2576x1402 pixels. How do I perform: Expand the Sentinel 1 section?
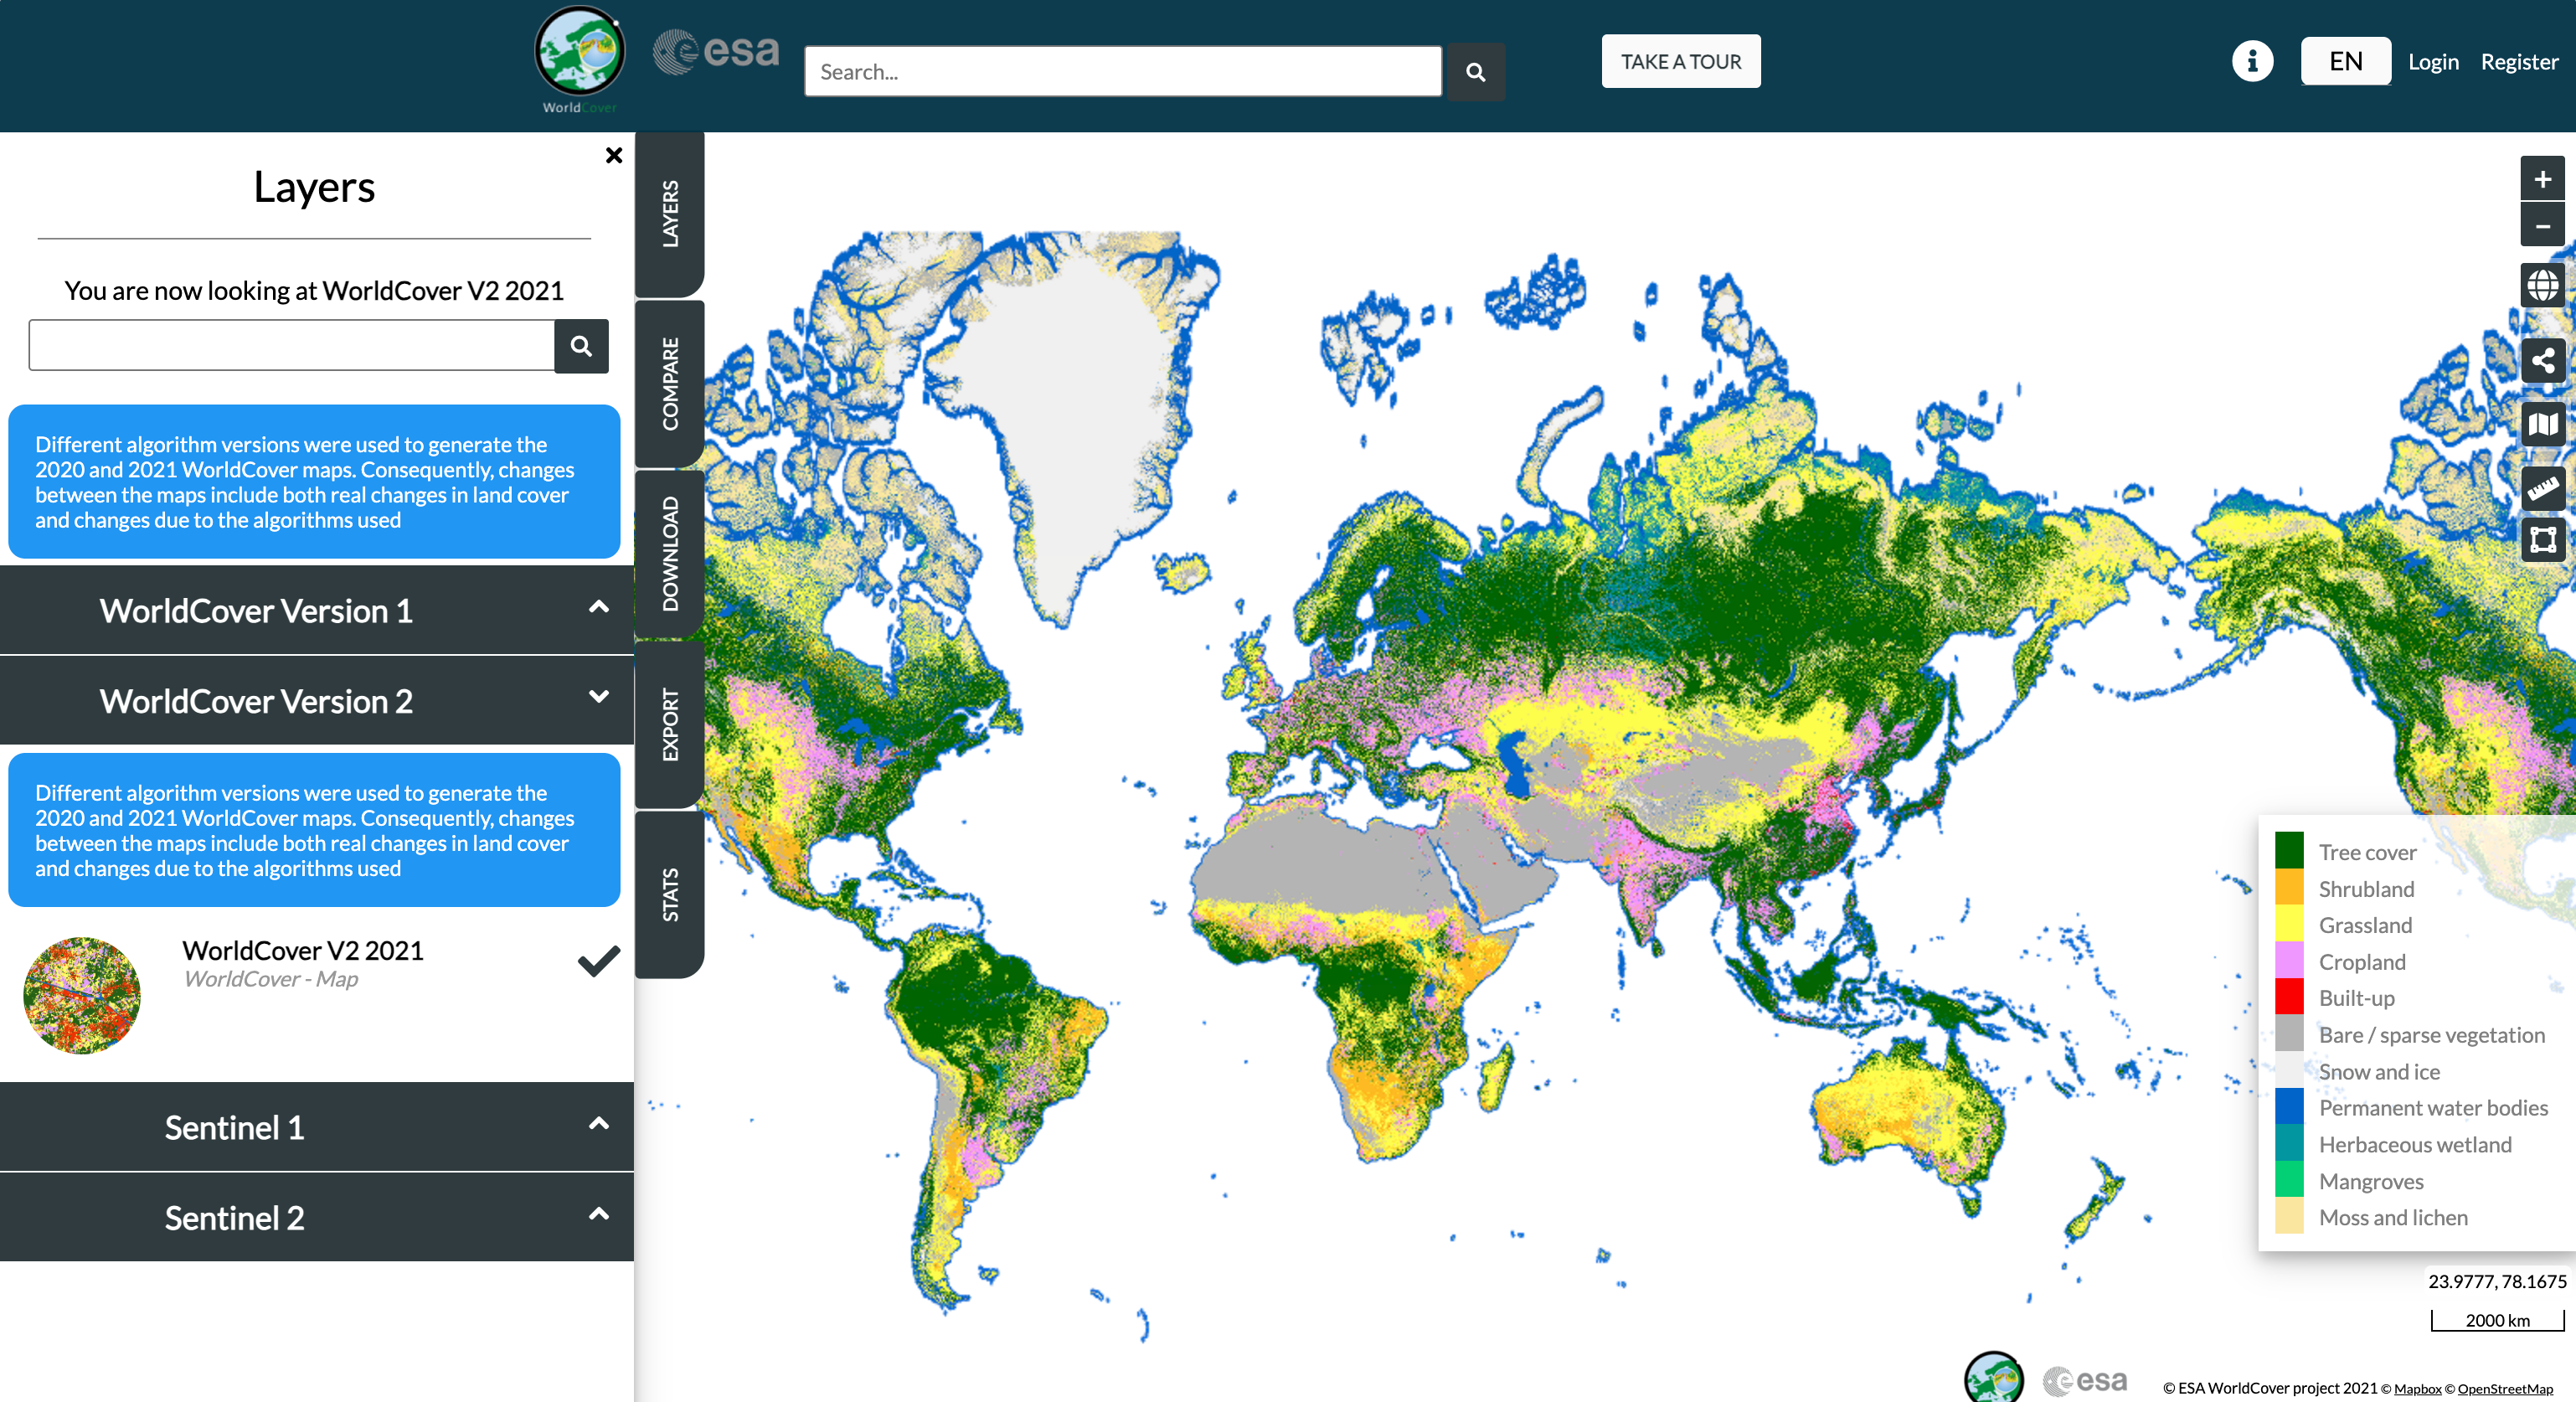click(x=317, y=1127)
